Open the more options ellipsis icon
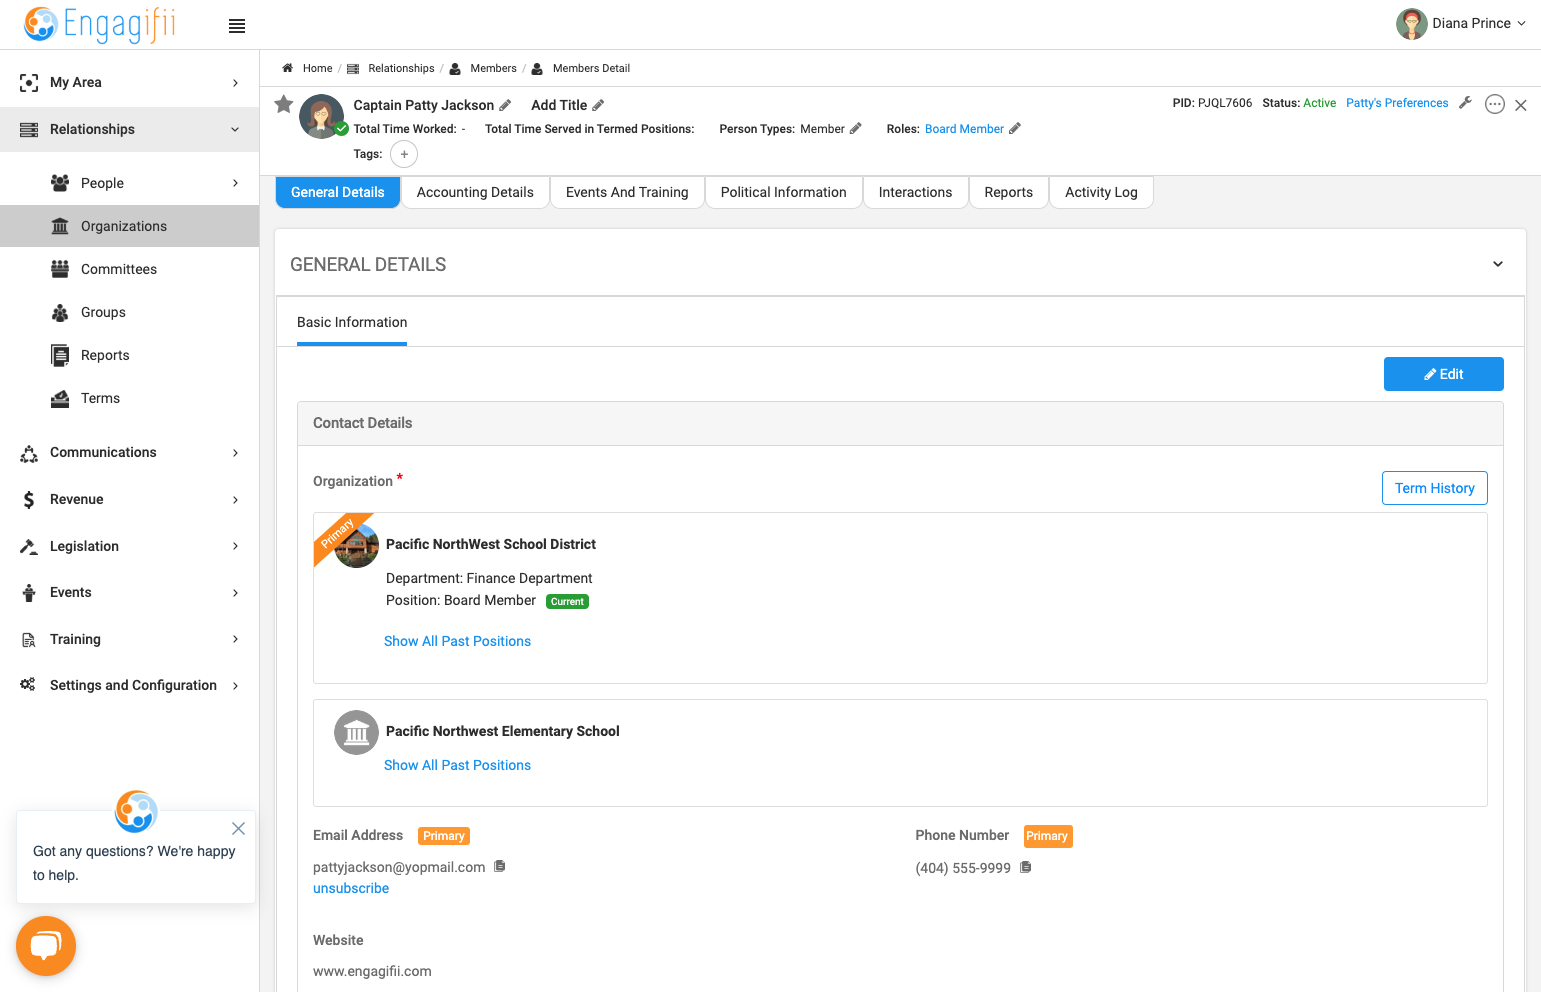1541x992 pixels. 1495,104
